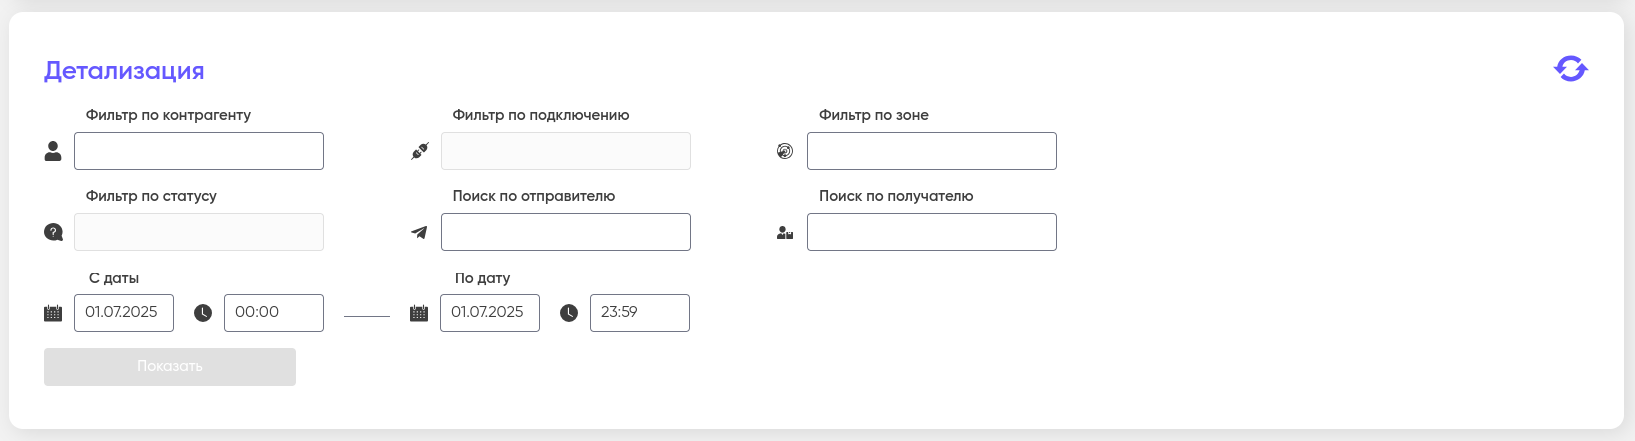1635x441 pixels.
Task: Click the person icon for contractor filter
Action: [x=53, y=151]
